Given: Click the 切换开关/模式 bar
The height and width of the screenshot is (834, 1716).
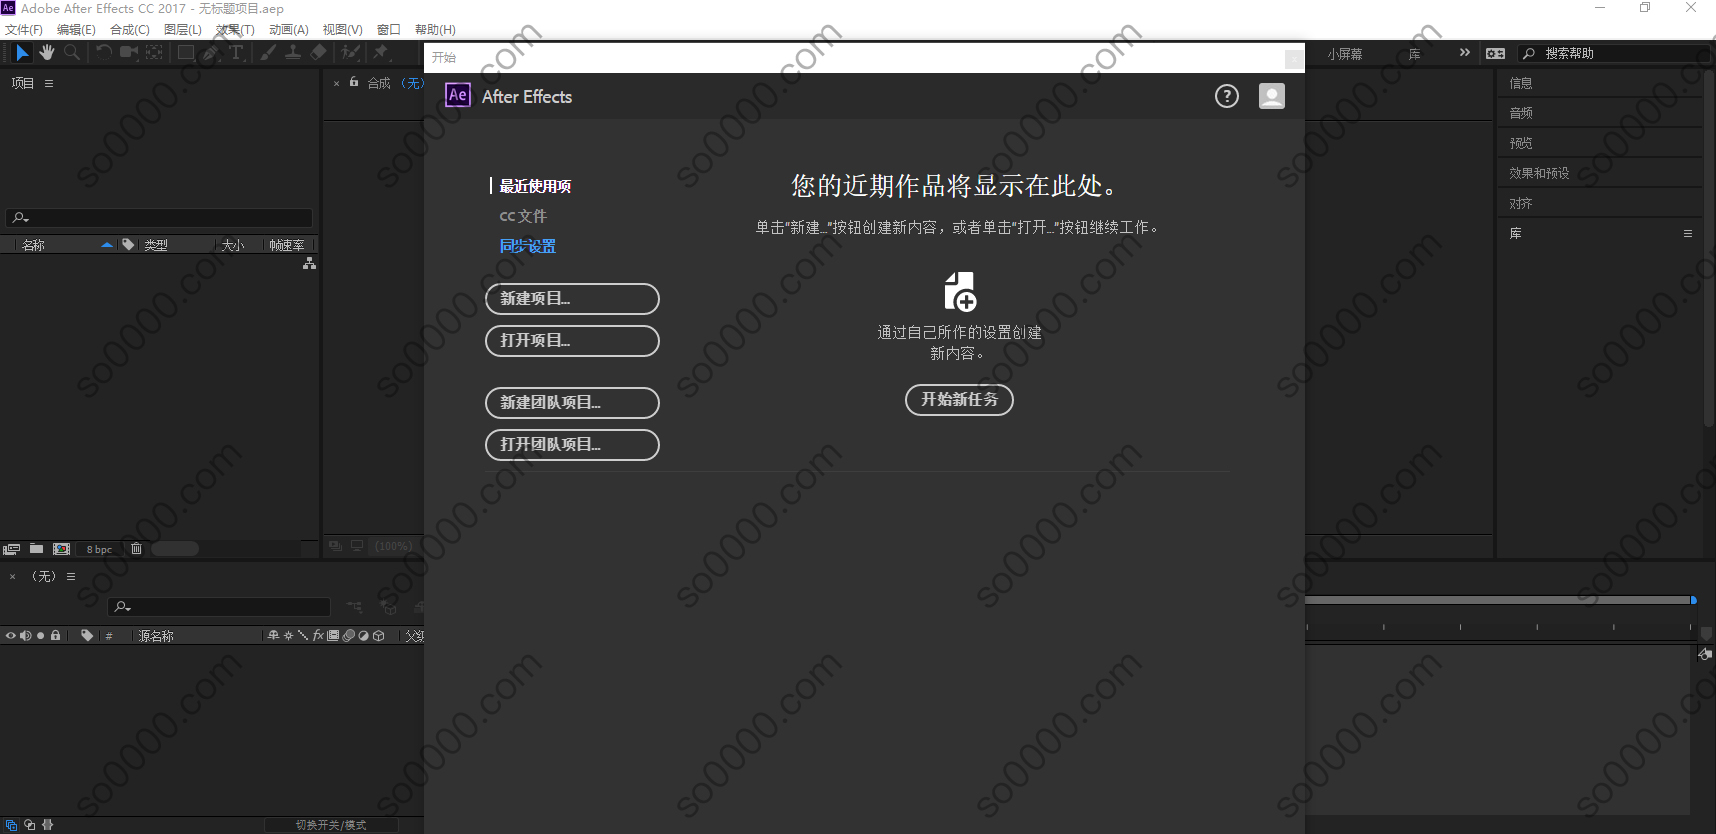Looking at the screenshot, I should pos(331,825).
